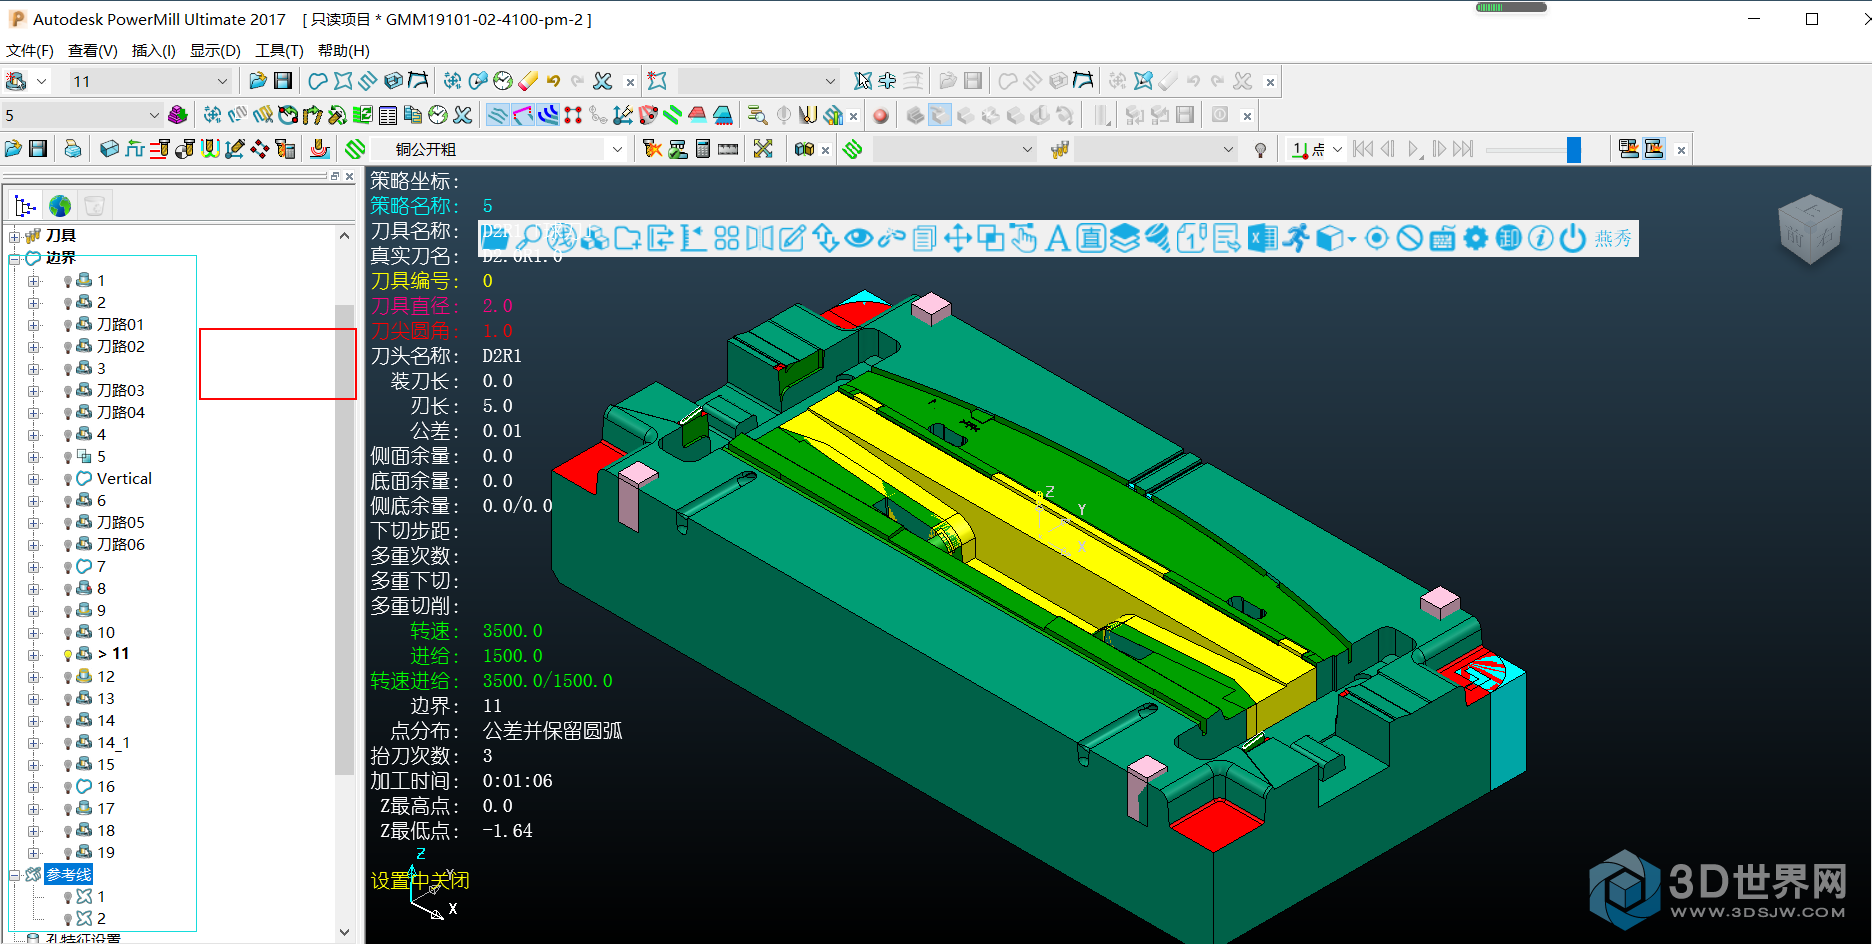1872x944 pixels.
Task: Open 显示(D) menu
Action: coord(215,50)
